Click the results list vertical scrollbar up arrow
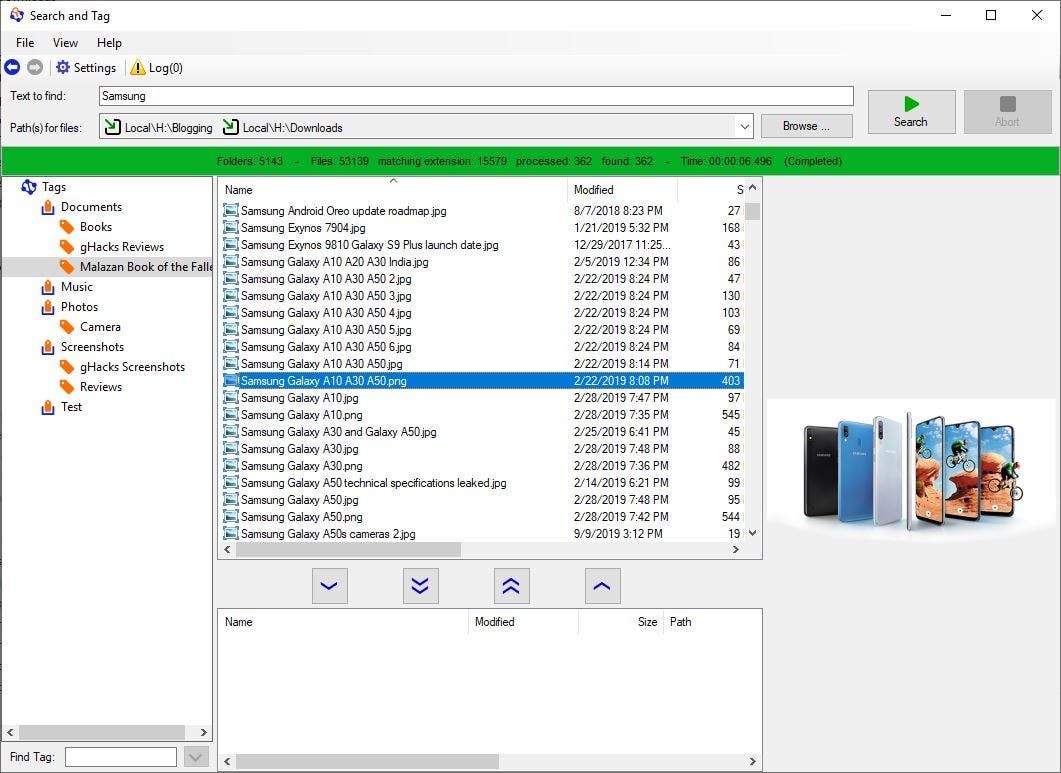This screenshot has height=773, width=1061. pos(752,187)
